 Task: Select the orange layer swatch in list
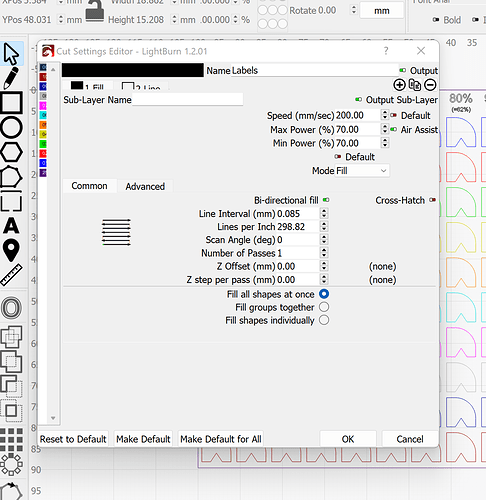point(43,125)
